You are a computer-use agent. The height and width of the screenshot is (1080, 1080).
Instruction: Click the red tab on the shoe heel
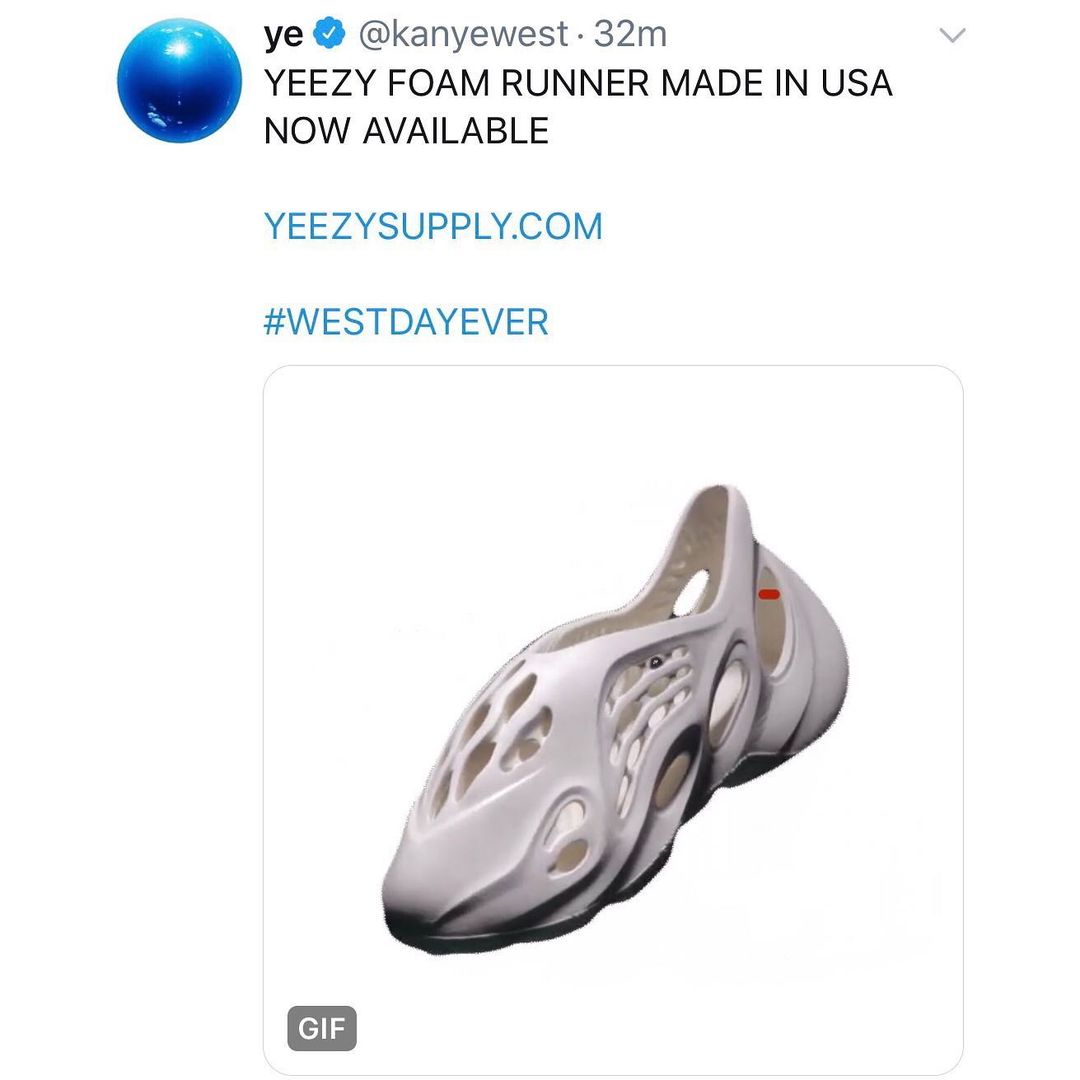click(769, 594)
